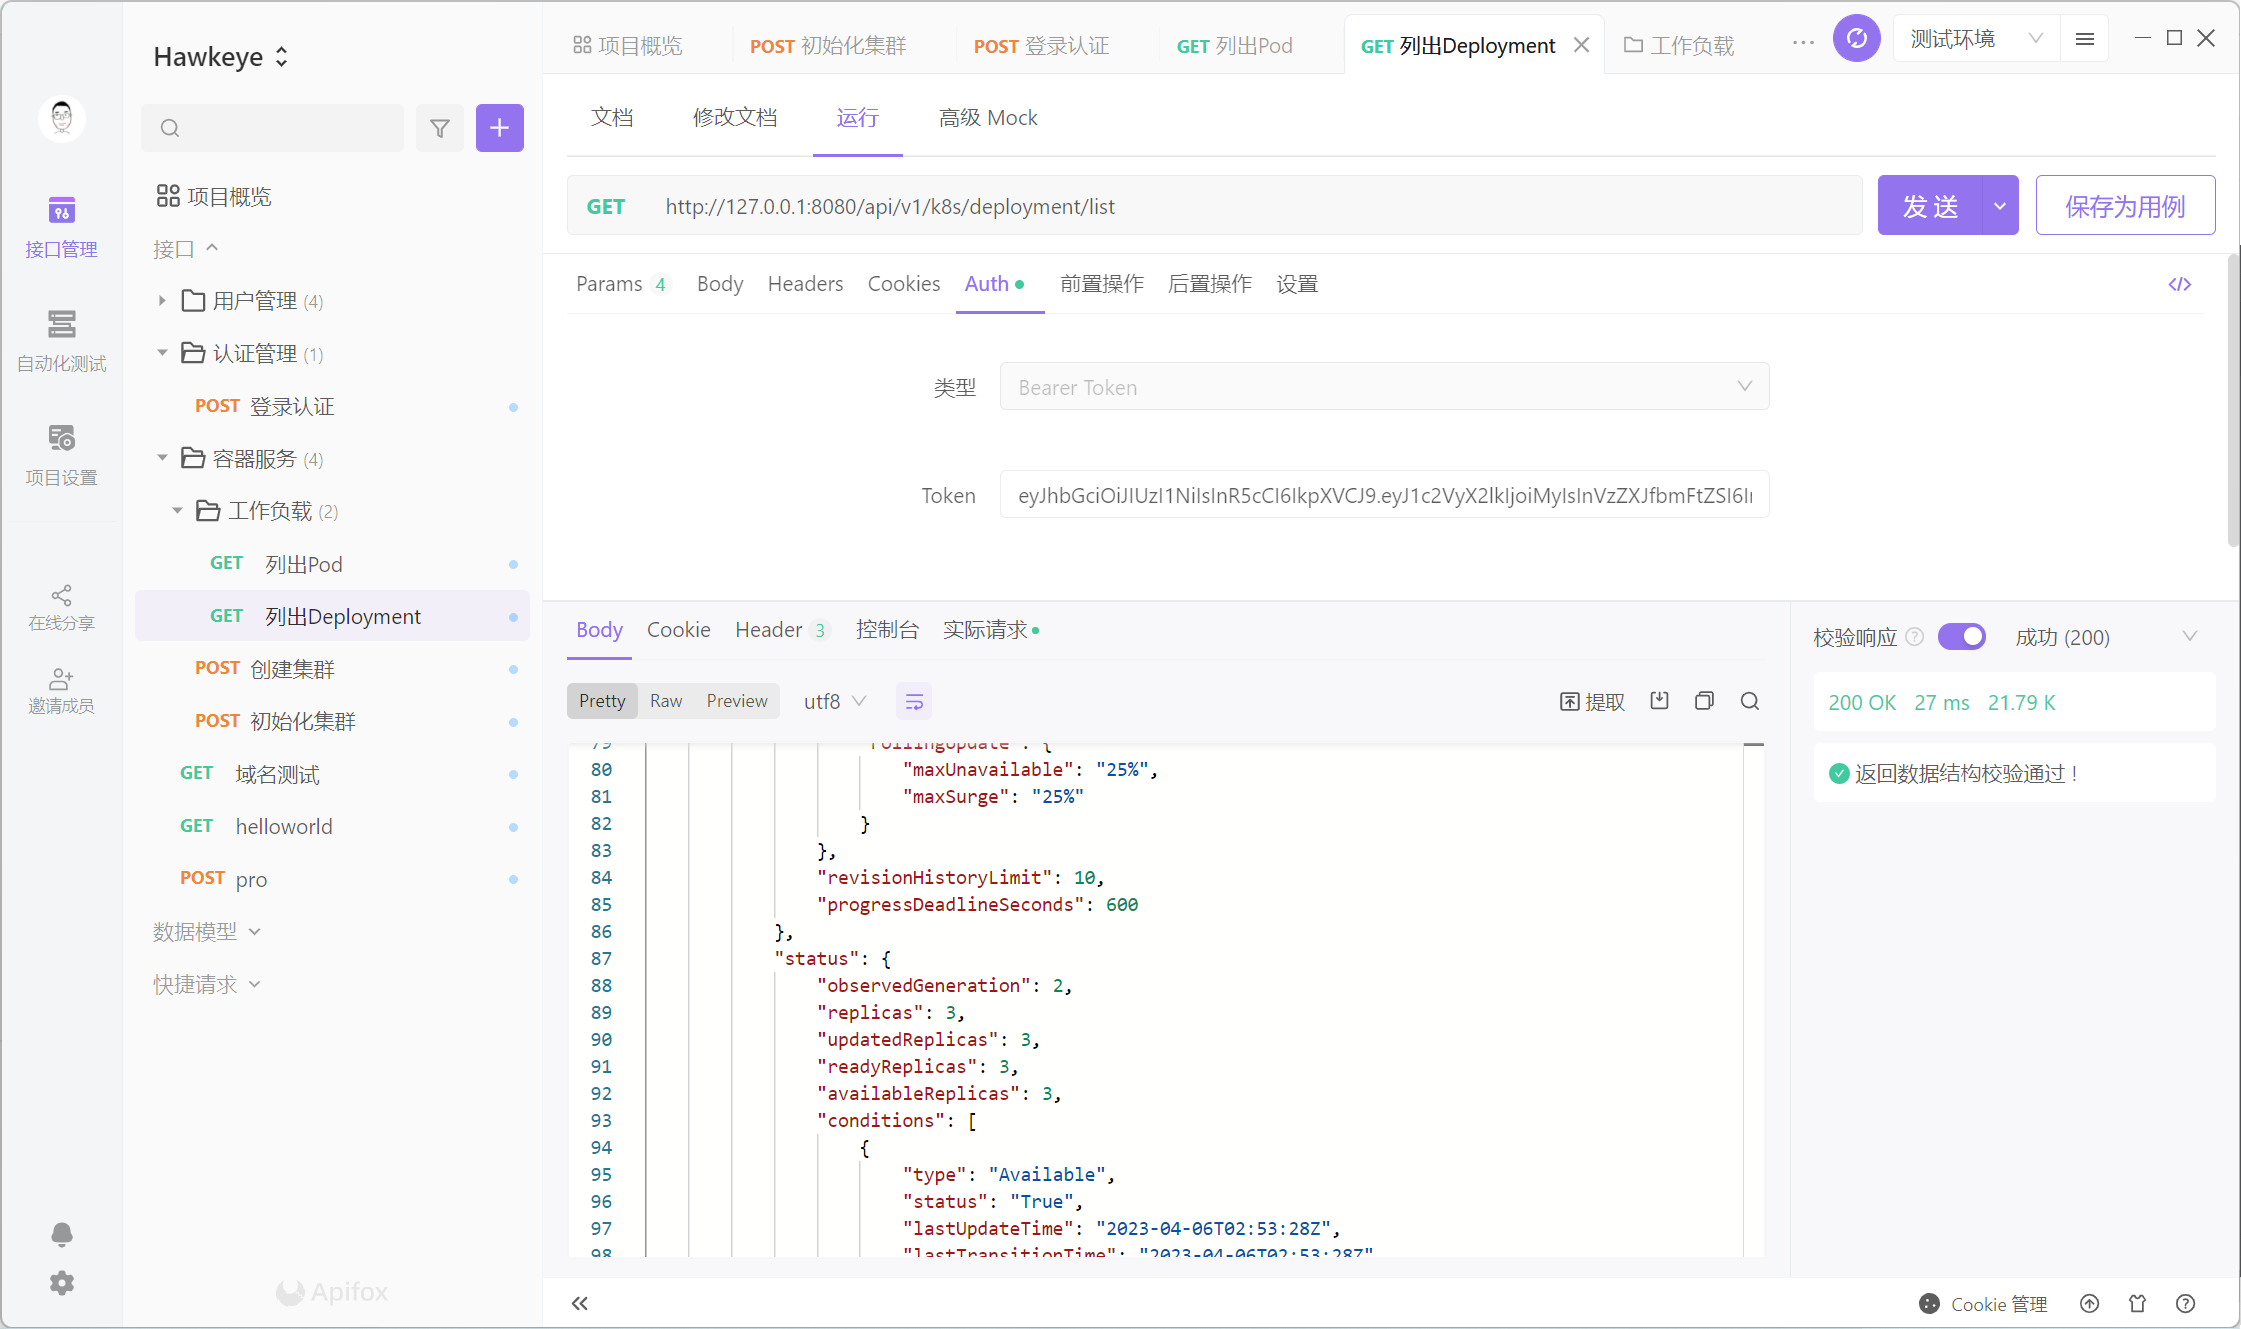Open the 发送 button dropdown arrow
This screenshot has width=2241, height=1329.
(x=2000, y=206)
